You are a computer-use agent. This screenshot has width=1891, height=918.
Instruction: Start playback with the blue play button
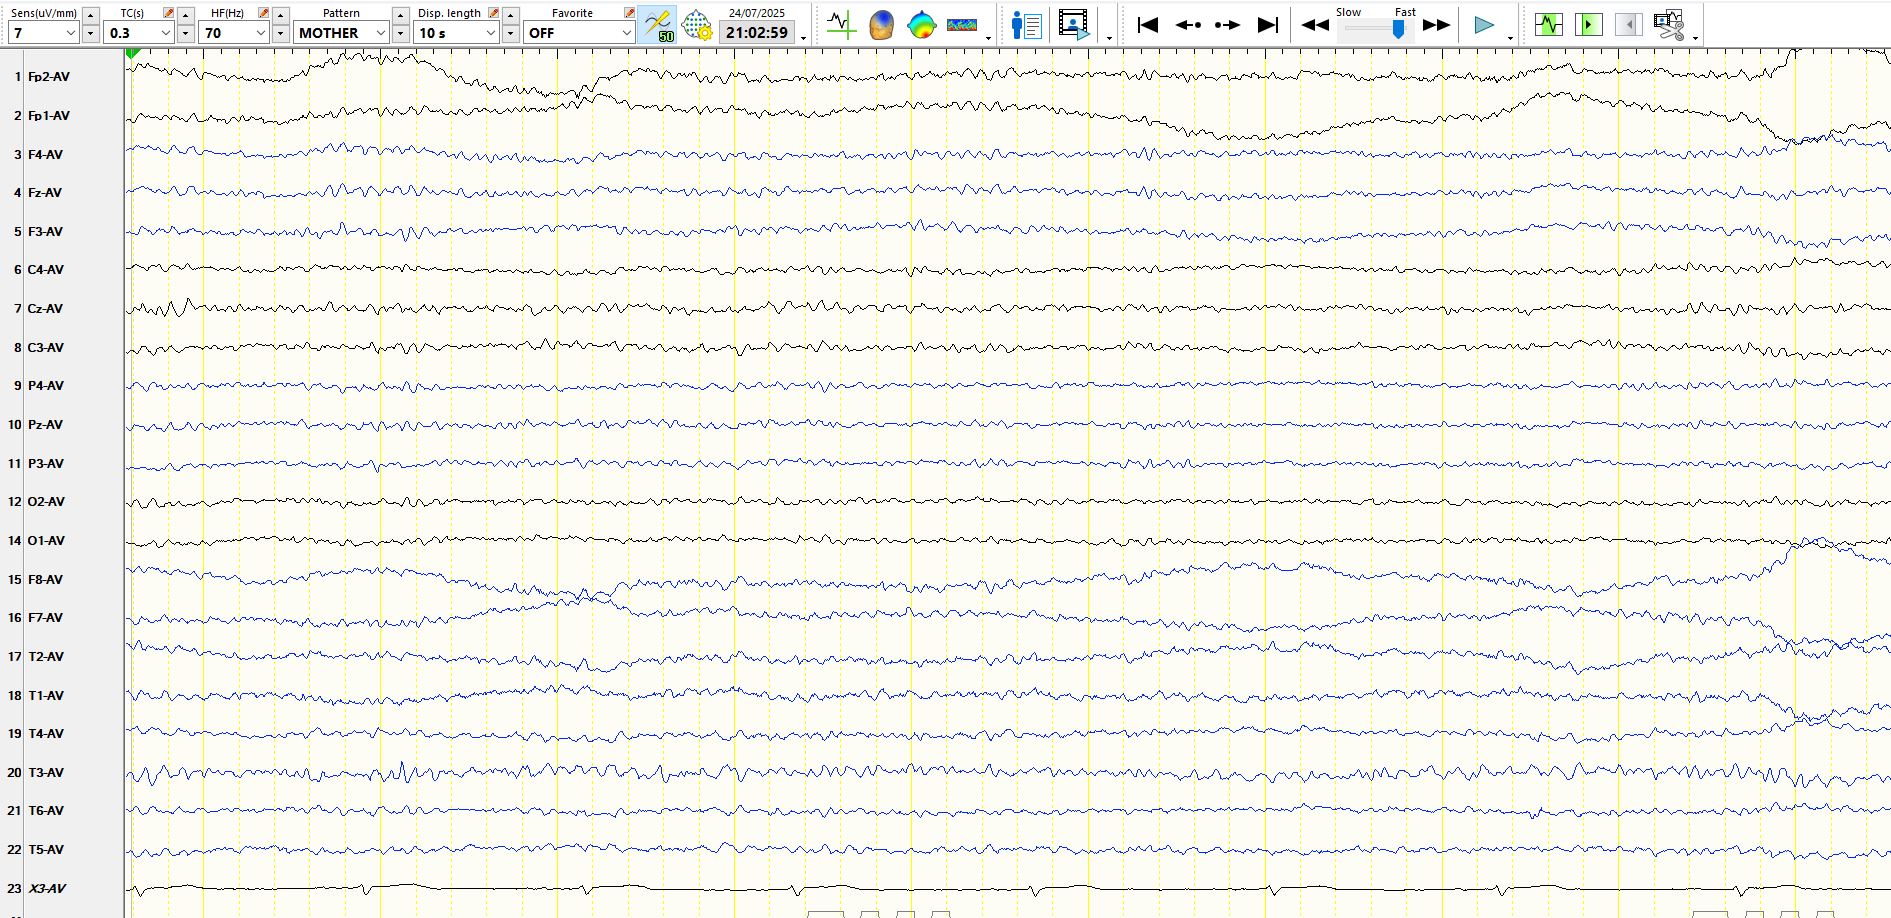[x=1484, y=25]
